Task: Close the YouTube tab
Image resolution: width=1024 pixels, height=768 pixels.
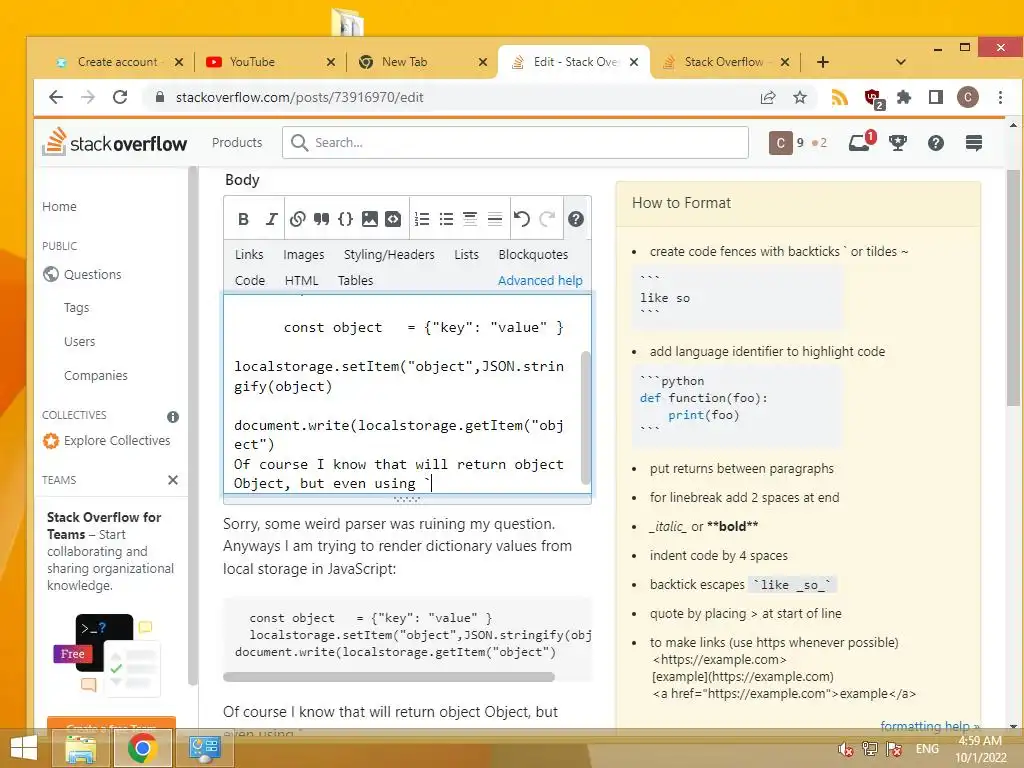Action: (330, 62)
